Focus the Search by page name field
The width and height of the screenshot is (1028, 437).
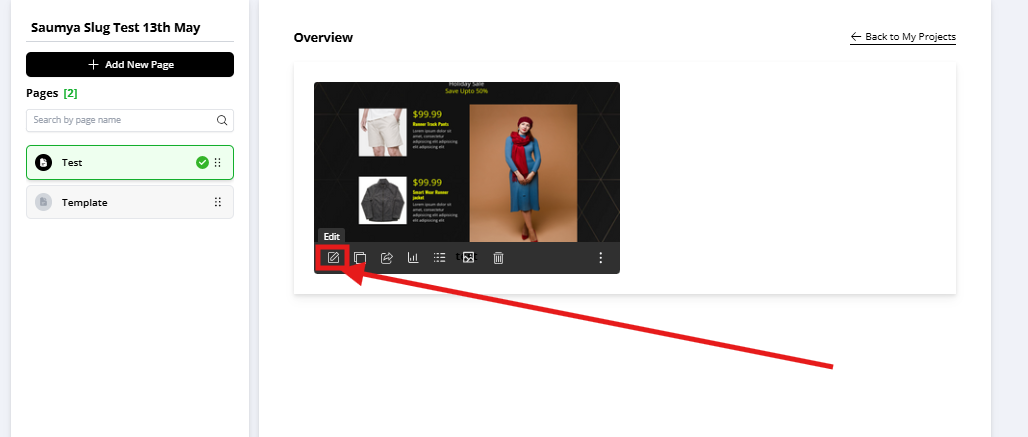tap(130, 120)
